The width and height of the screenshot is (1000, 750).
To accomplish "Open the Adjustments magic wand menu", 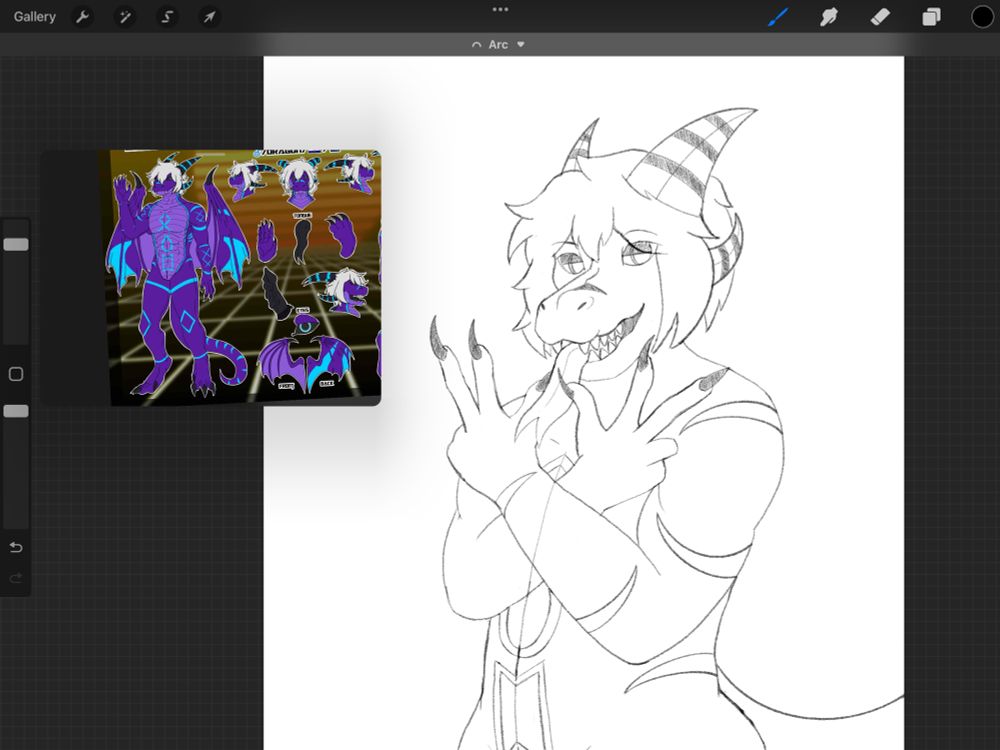I will click(x=125, y=17).
